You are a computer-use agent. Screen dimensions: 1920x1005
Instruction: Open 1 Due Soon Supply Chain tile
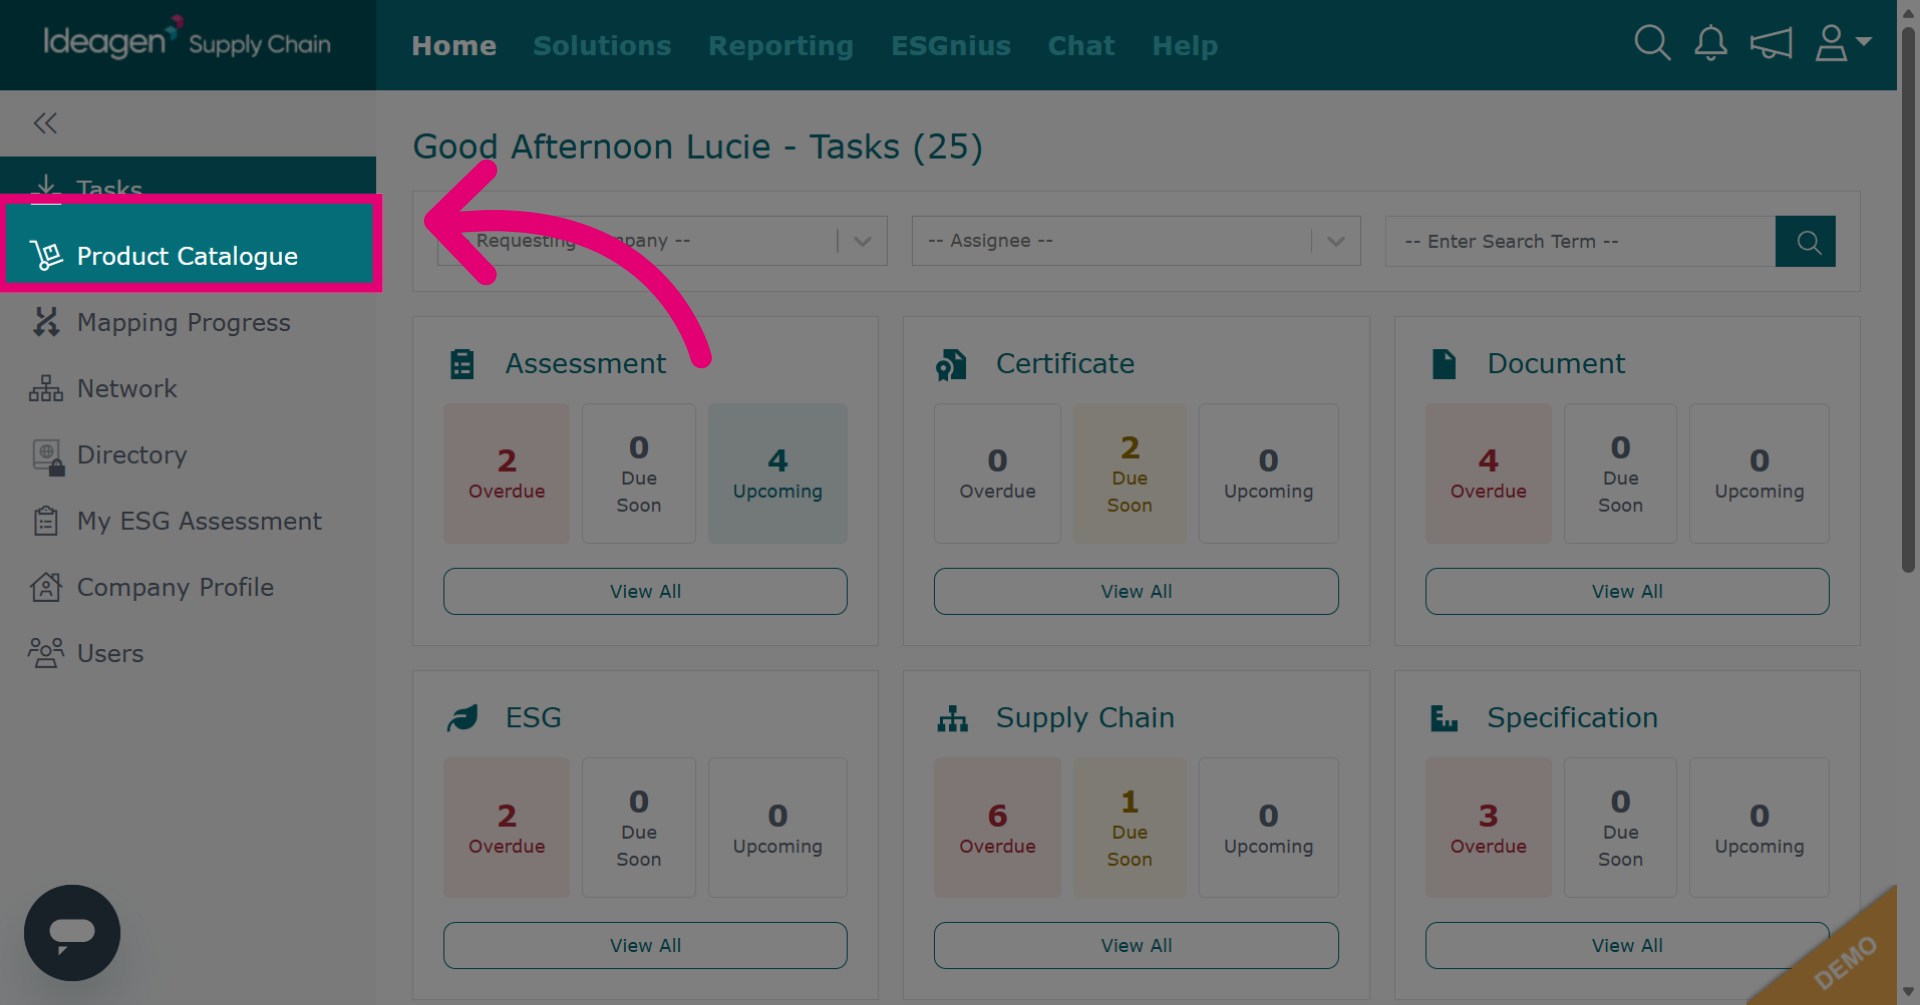1130,827
